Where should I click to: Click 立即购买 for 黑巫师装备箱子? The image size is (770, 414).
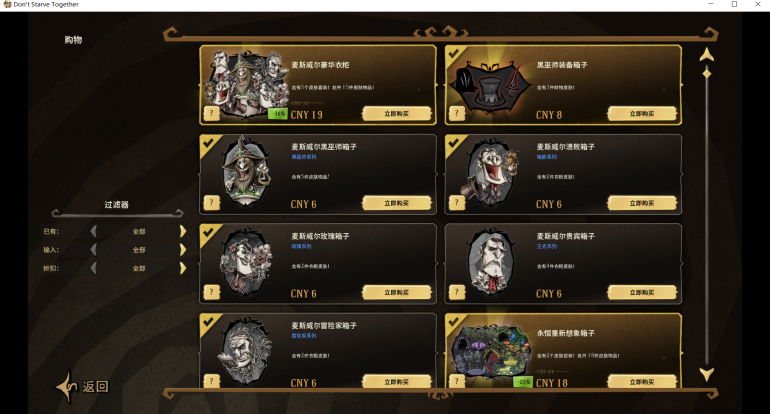[642, 114]
